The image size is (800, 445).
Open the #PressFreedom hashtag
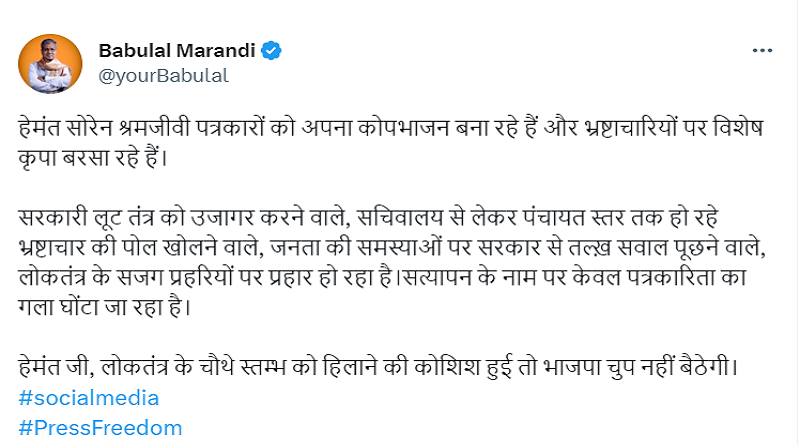pos(100,427)
